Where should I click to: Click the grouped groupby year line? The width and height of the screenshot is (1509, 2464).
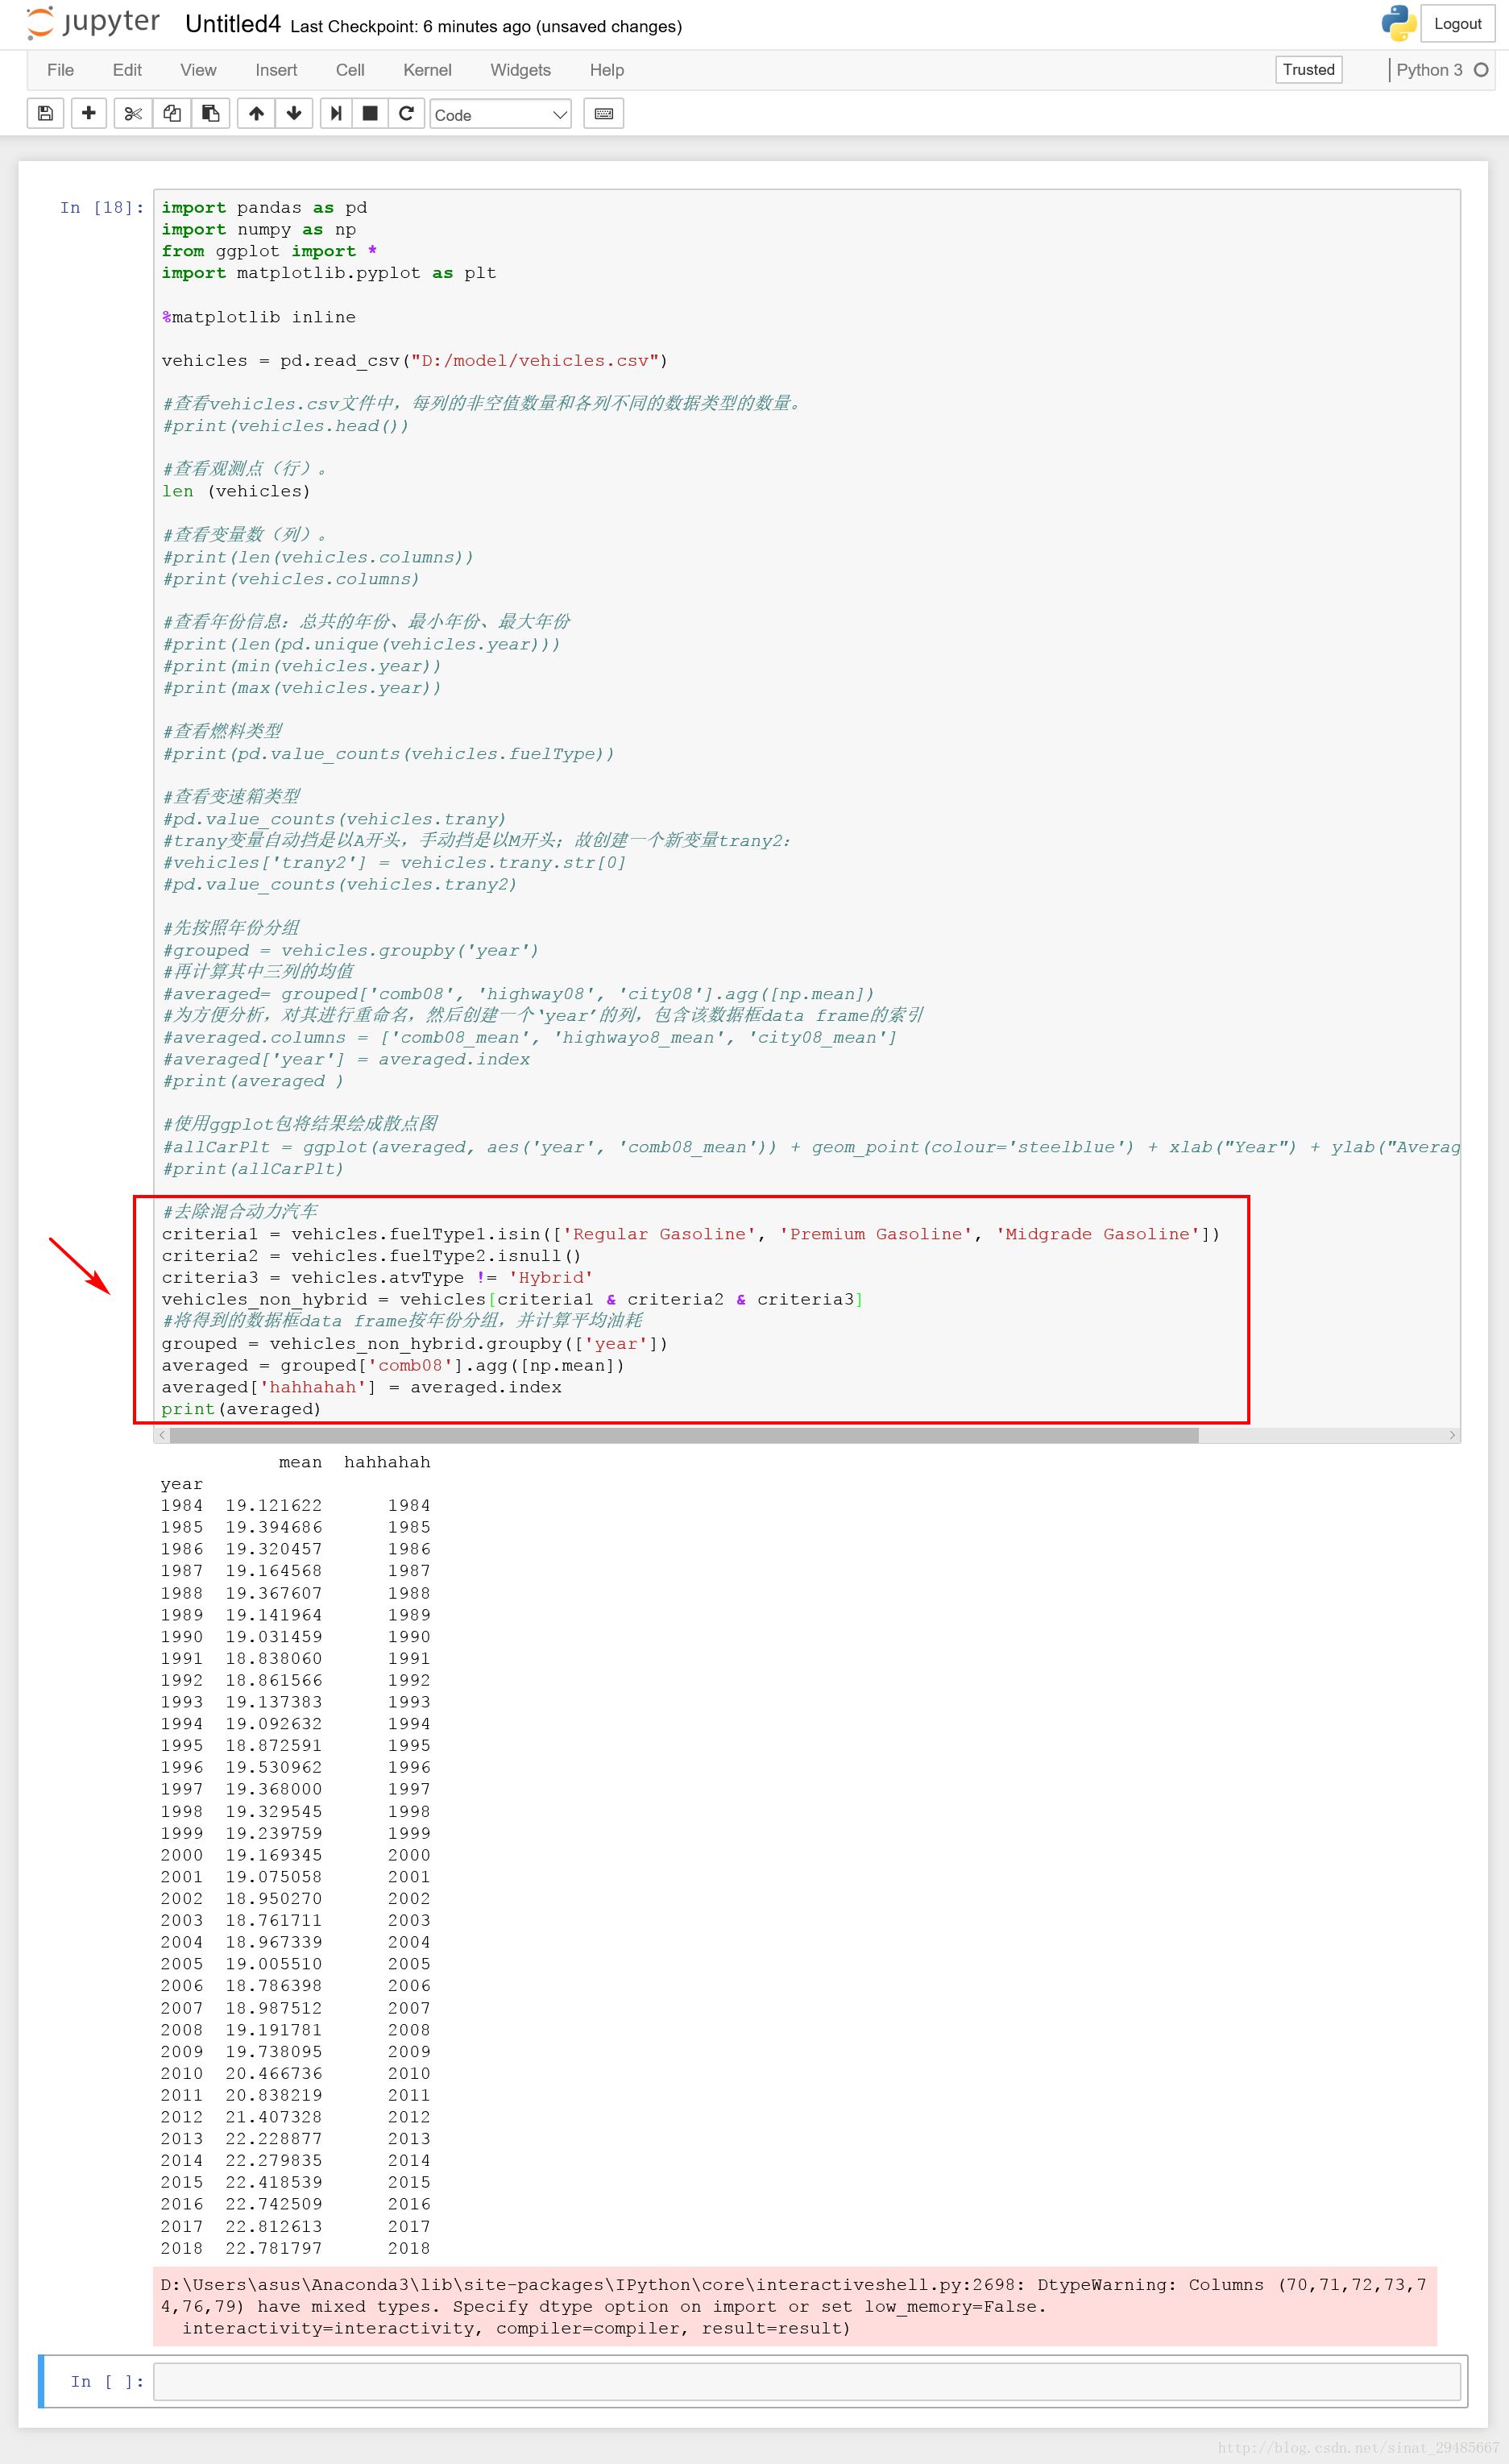click(414, 1343)
